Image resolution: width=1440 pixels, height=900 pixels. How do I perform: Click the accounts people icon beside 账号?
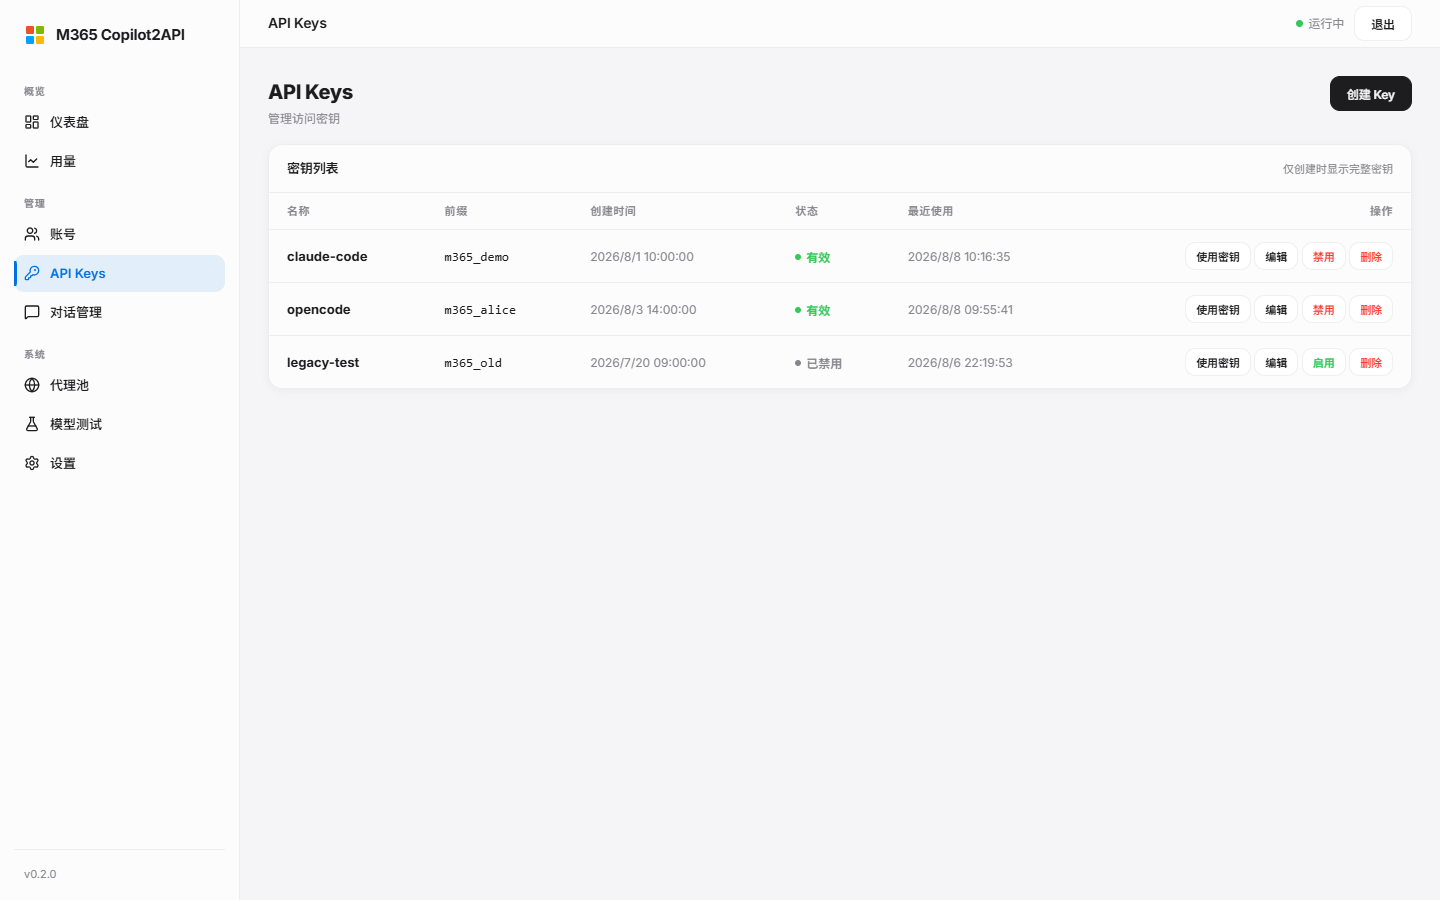[x=32, y=234]
